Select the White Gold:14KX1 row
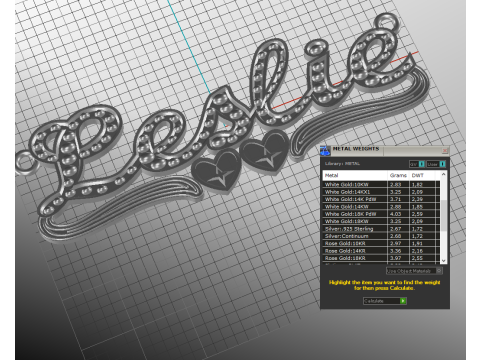This screenshot has height=360, width=480. [381, 192]
